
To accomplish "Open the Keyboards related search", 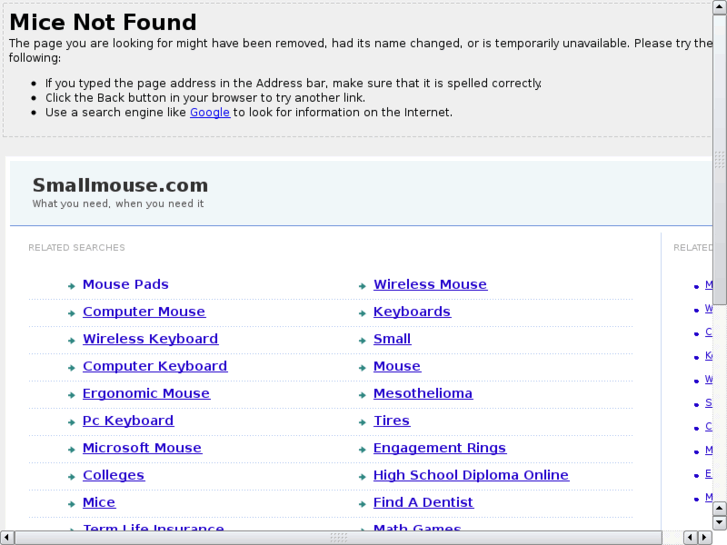I will (411, 312).
